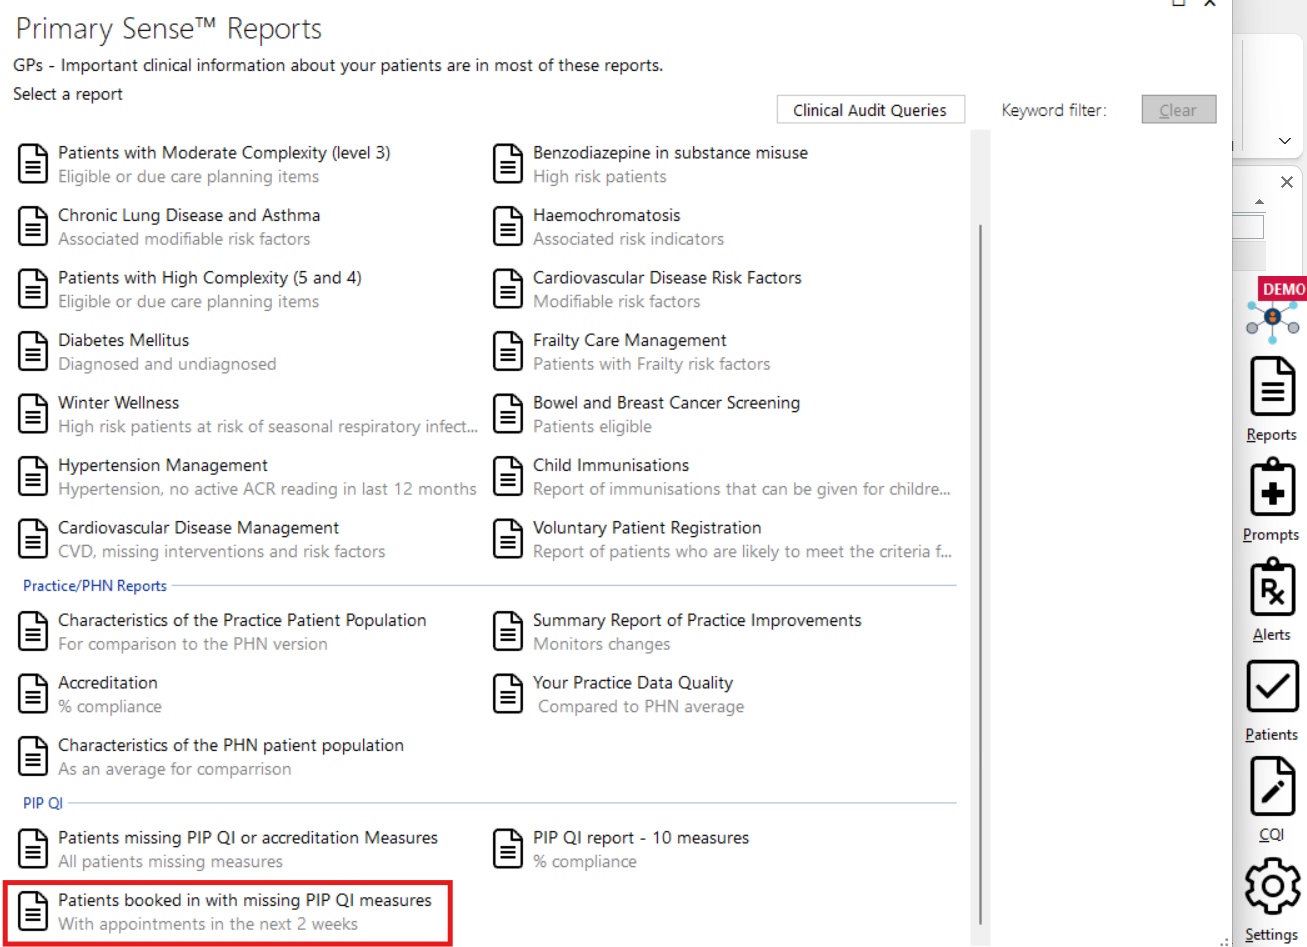This screenshot has width=1307, height=947.
Task: Click document icon for Chronic Lung Disease and Asthma
Action: pos(33,226)
